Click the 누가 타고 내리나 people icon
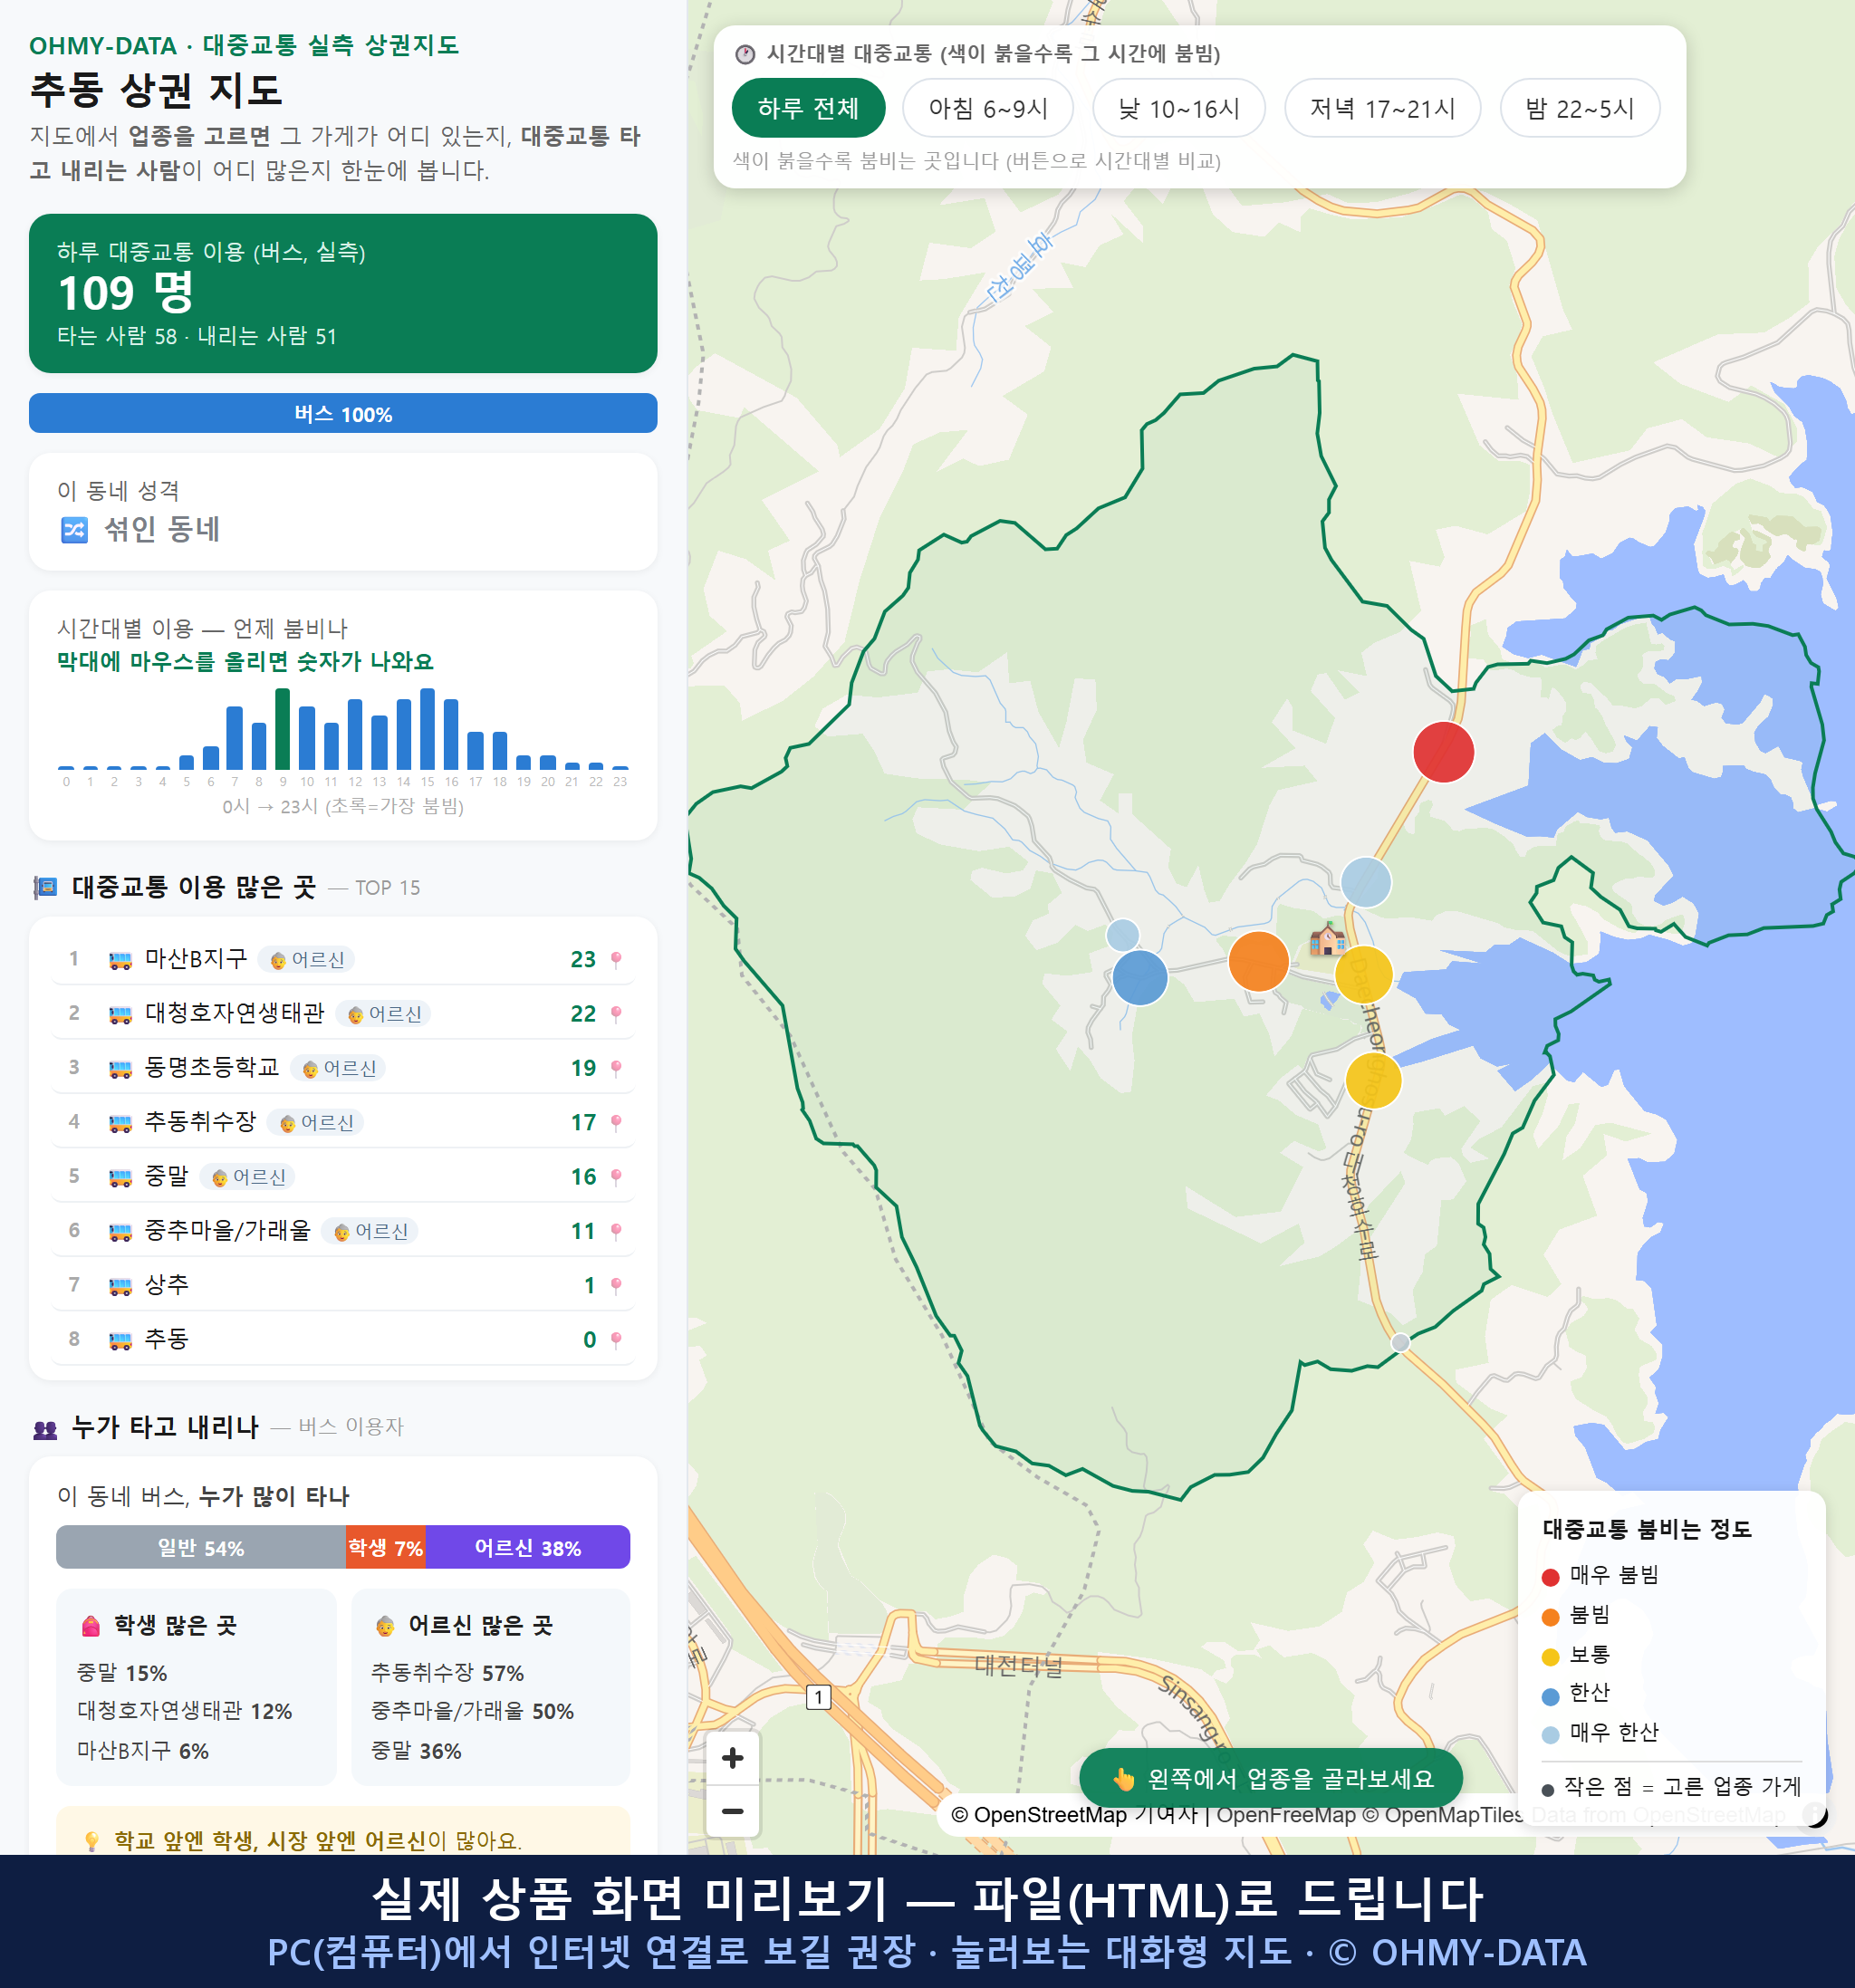Viewport: 1855px width, 1988px height. pos(45,1429)
